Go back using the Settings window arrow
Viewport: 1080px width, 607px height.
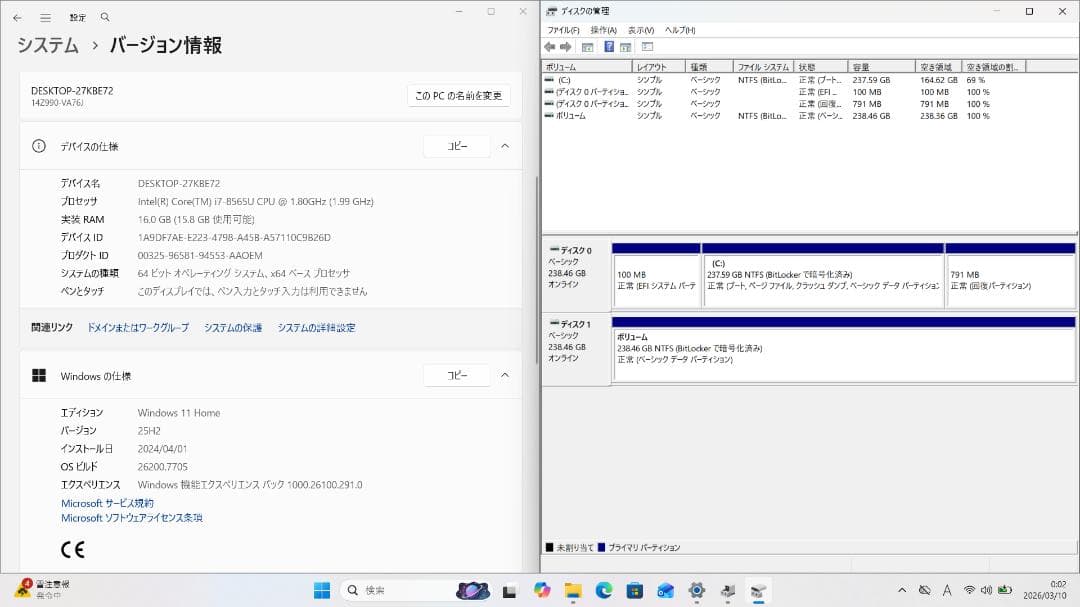tap(17, 17)
